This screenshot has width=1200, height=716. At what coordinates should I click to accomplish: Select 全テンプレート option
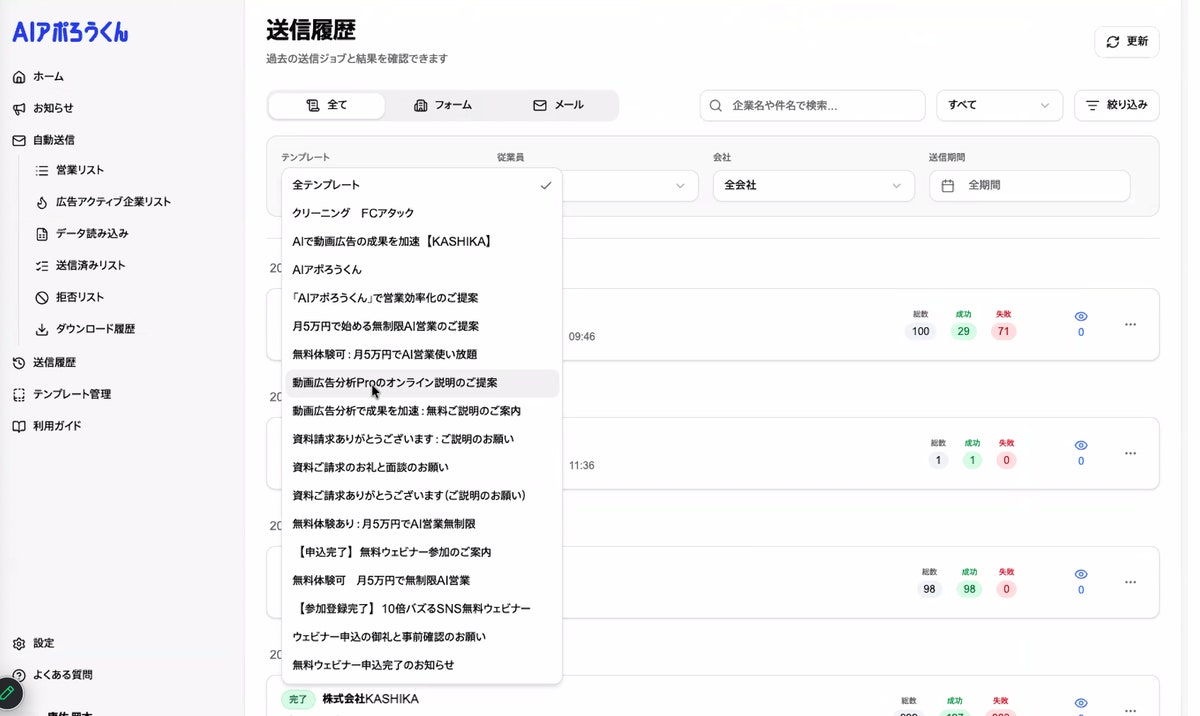point(421,185)
